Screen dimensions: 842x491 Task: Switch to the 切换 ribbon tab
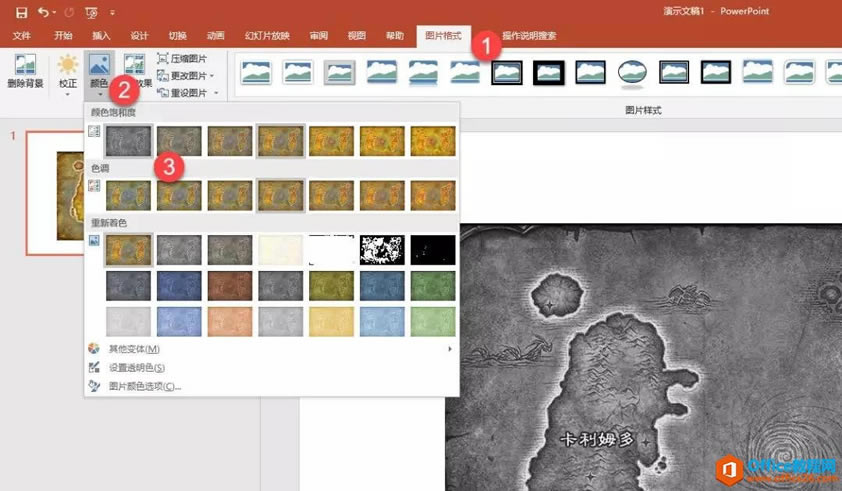tap(177, 35)
